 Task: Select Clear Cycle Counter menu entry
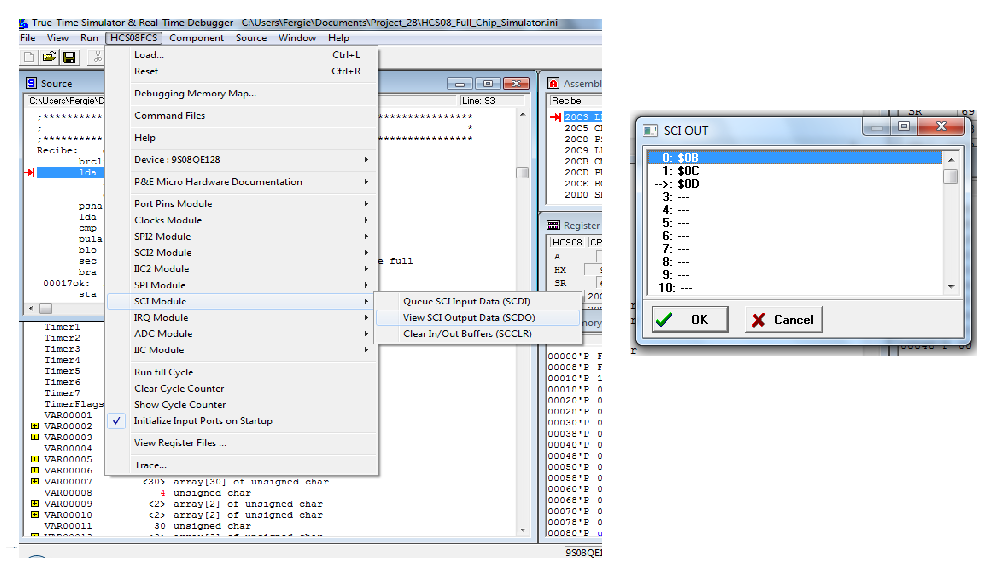coord(179,388)
